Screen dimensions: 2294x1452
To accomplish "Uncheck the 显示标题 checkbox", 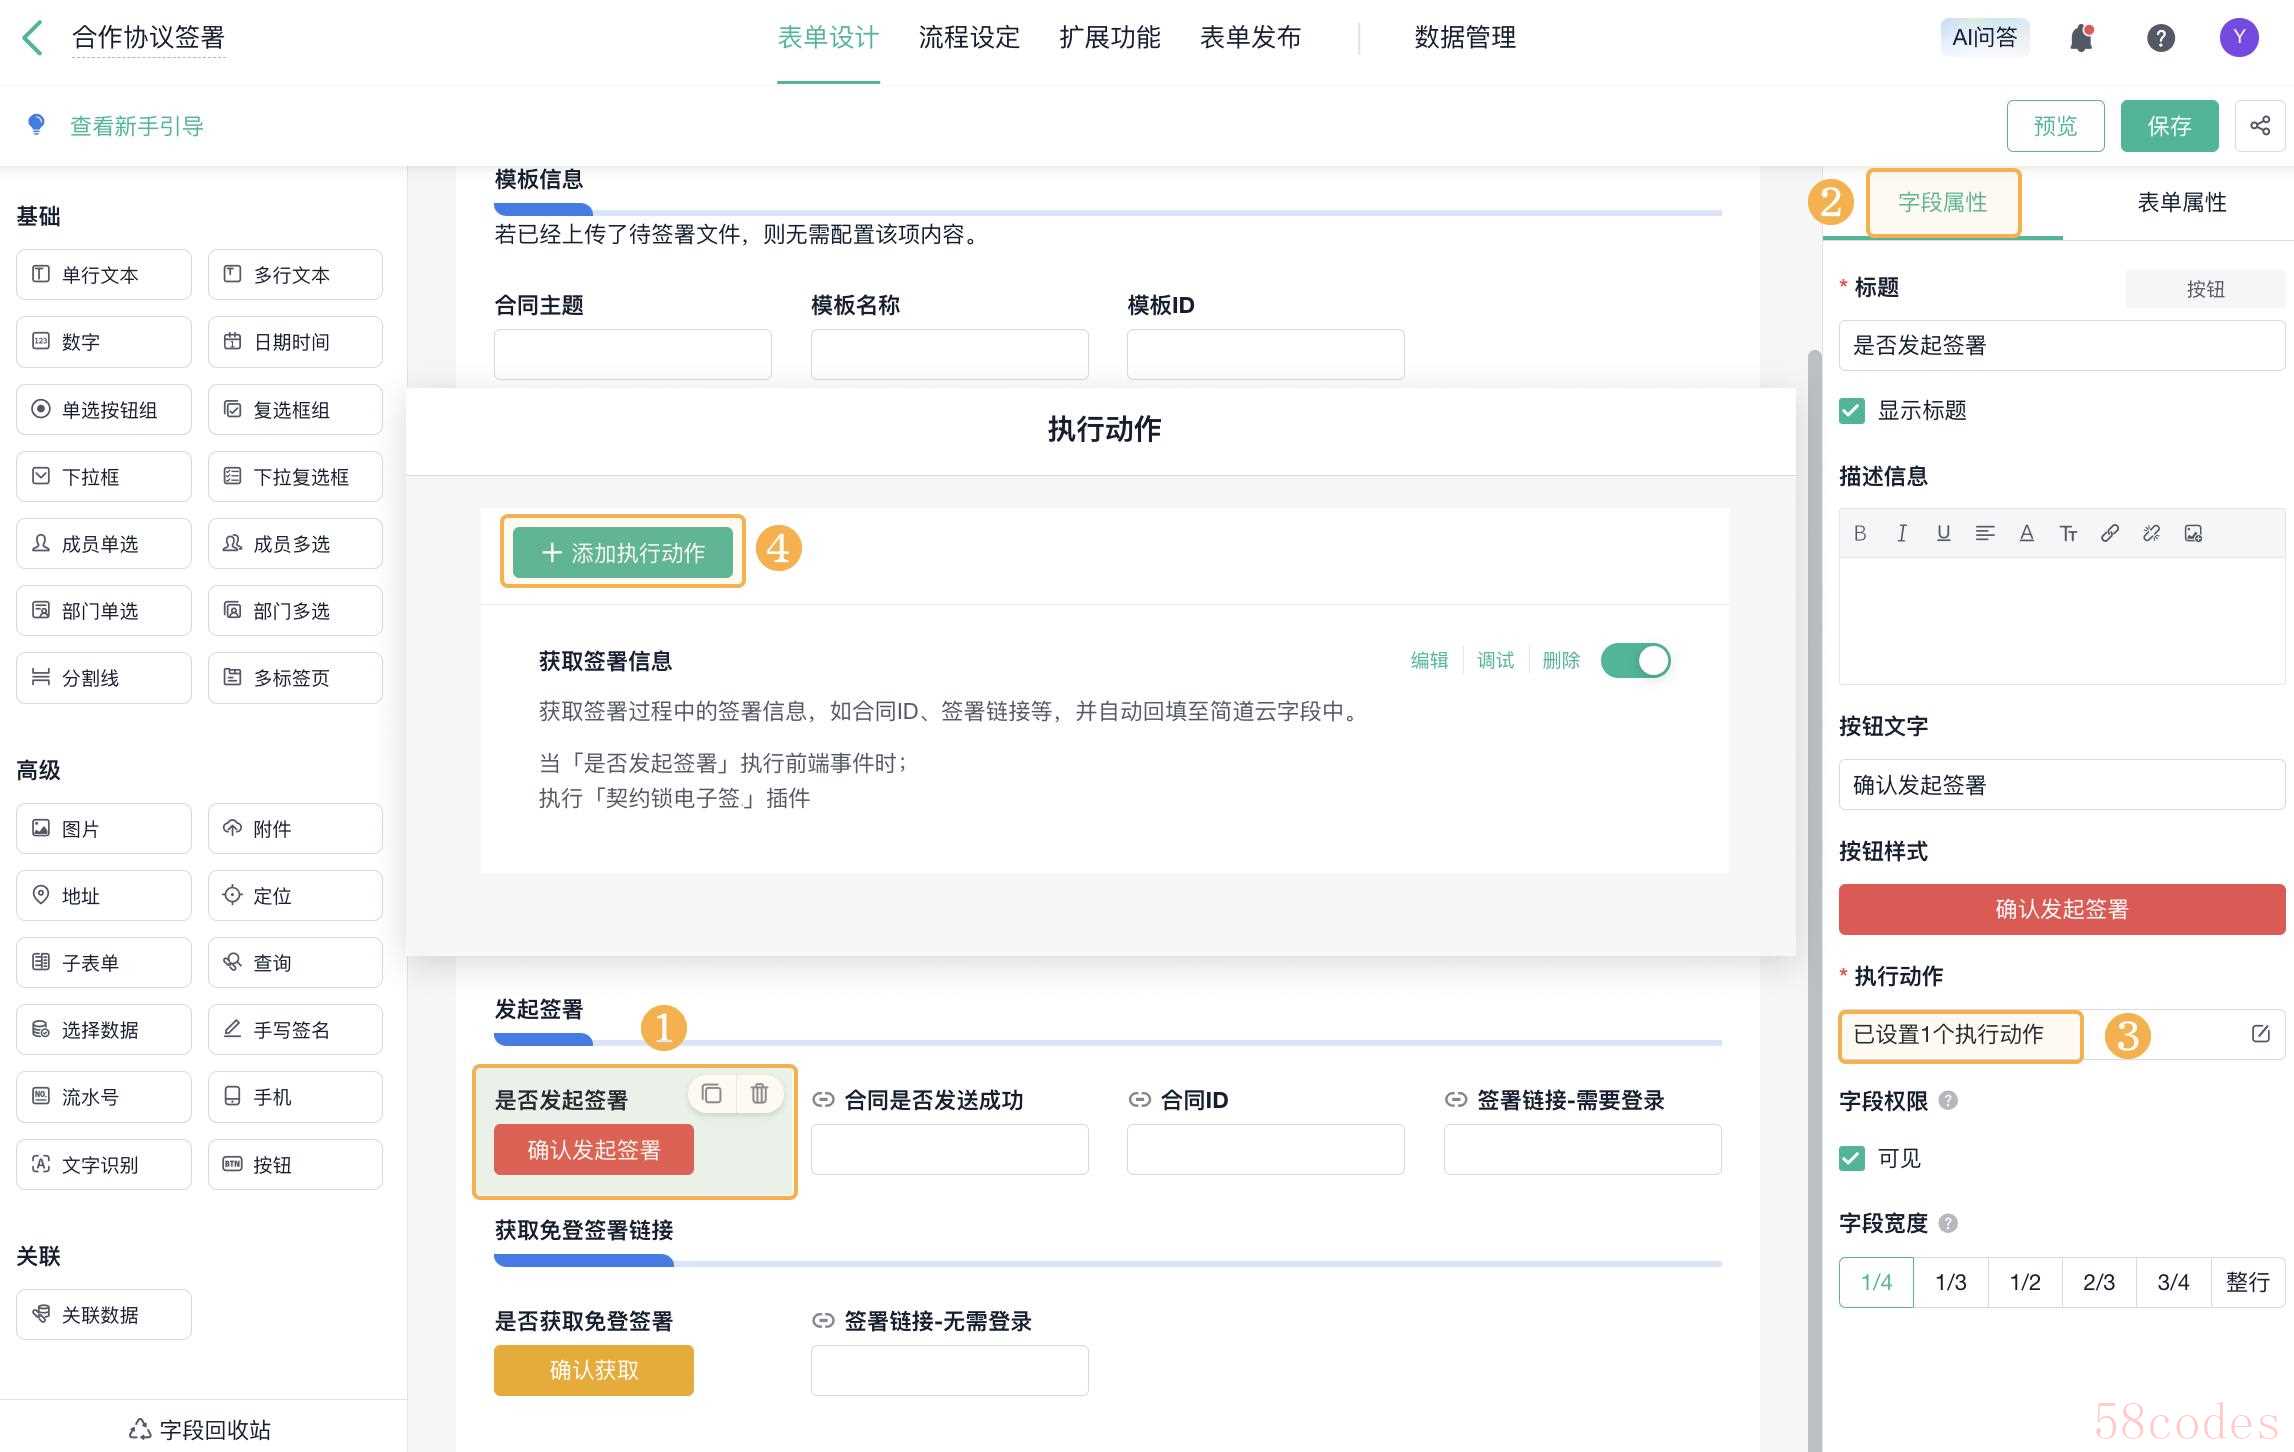I will point(1852,411).
